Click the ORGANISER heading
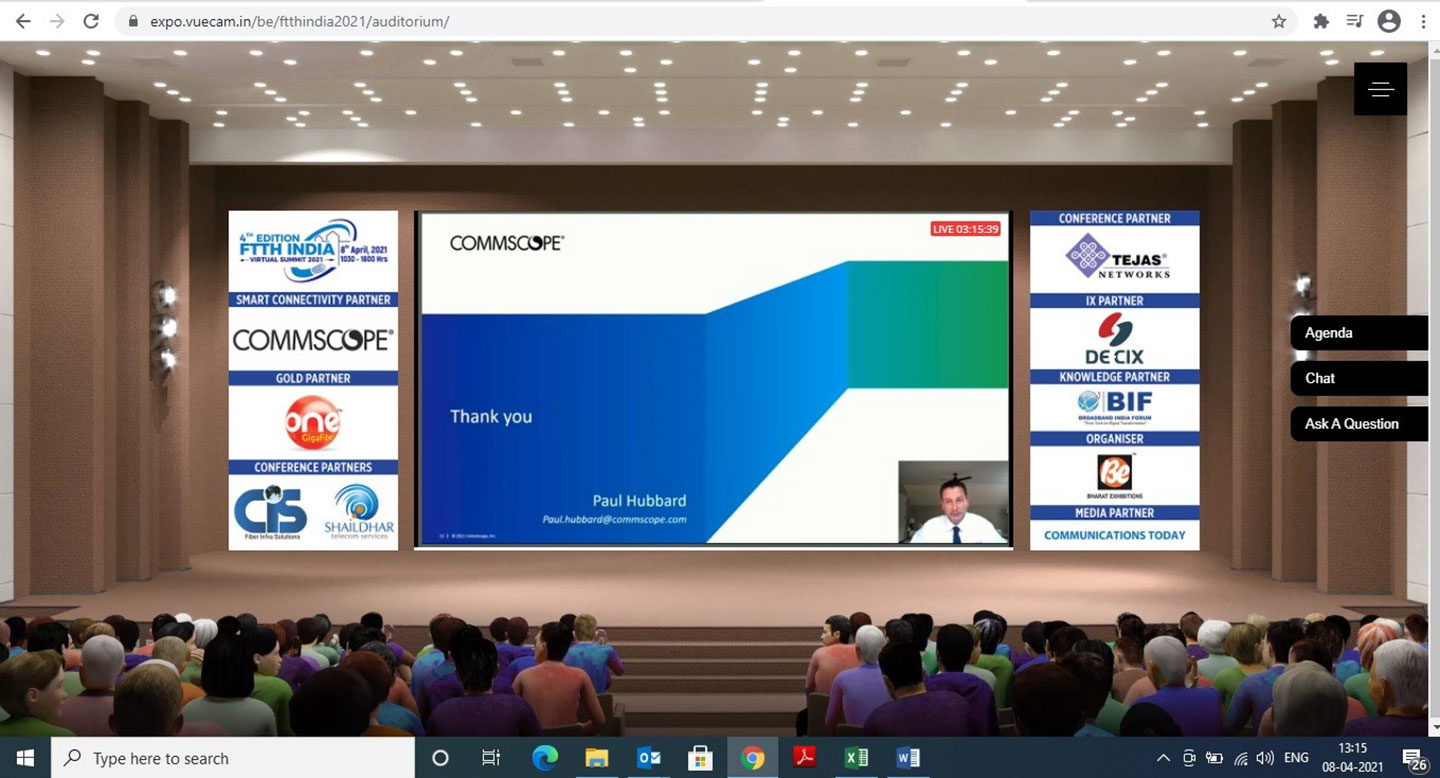1440x778 pixels. (x=1115, y=438)
